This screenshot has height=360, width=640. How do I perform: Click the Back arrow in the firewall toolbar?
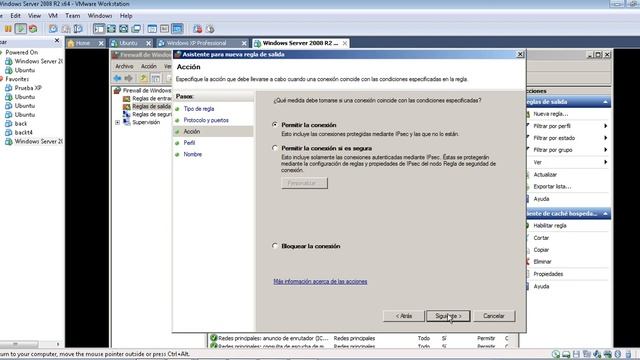click(118, 78)
